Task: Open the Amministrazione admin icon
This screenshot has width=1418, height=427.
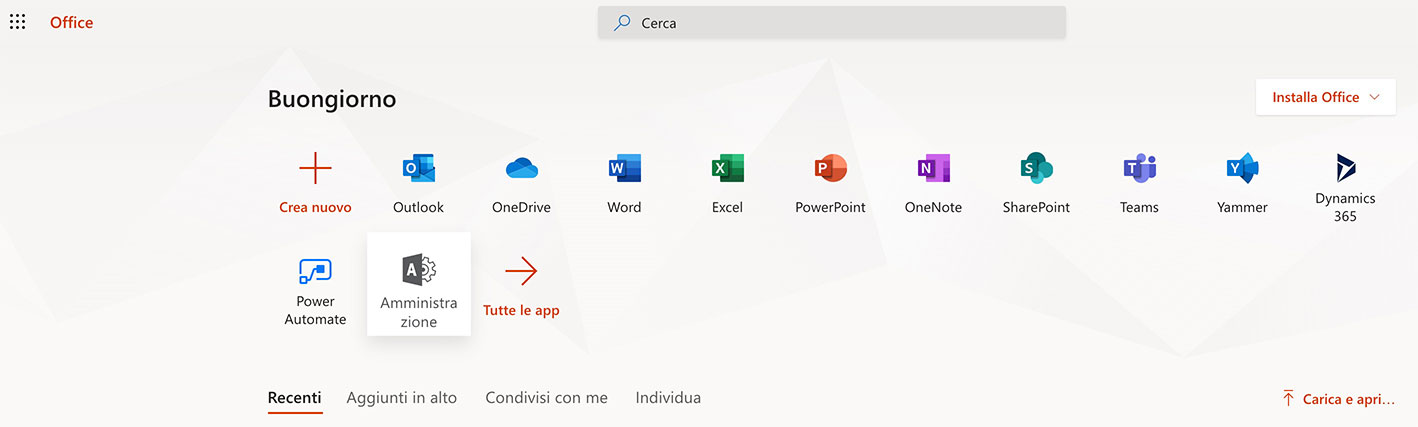Action: pos(418,270)
